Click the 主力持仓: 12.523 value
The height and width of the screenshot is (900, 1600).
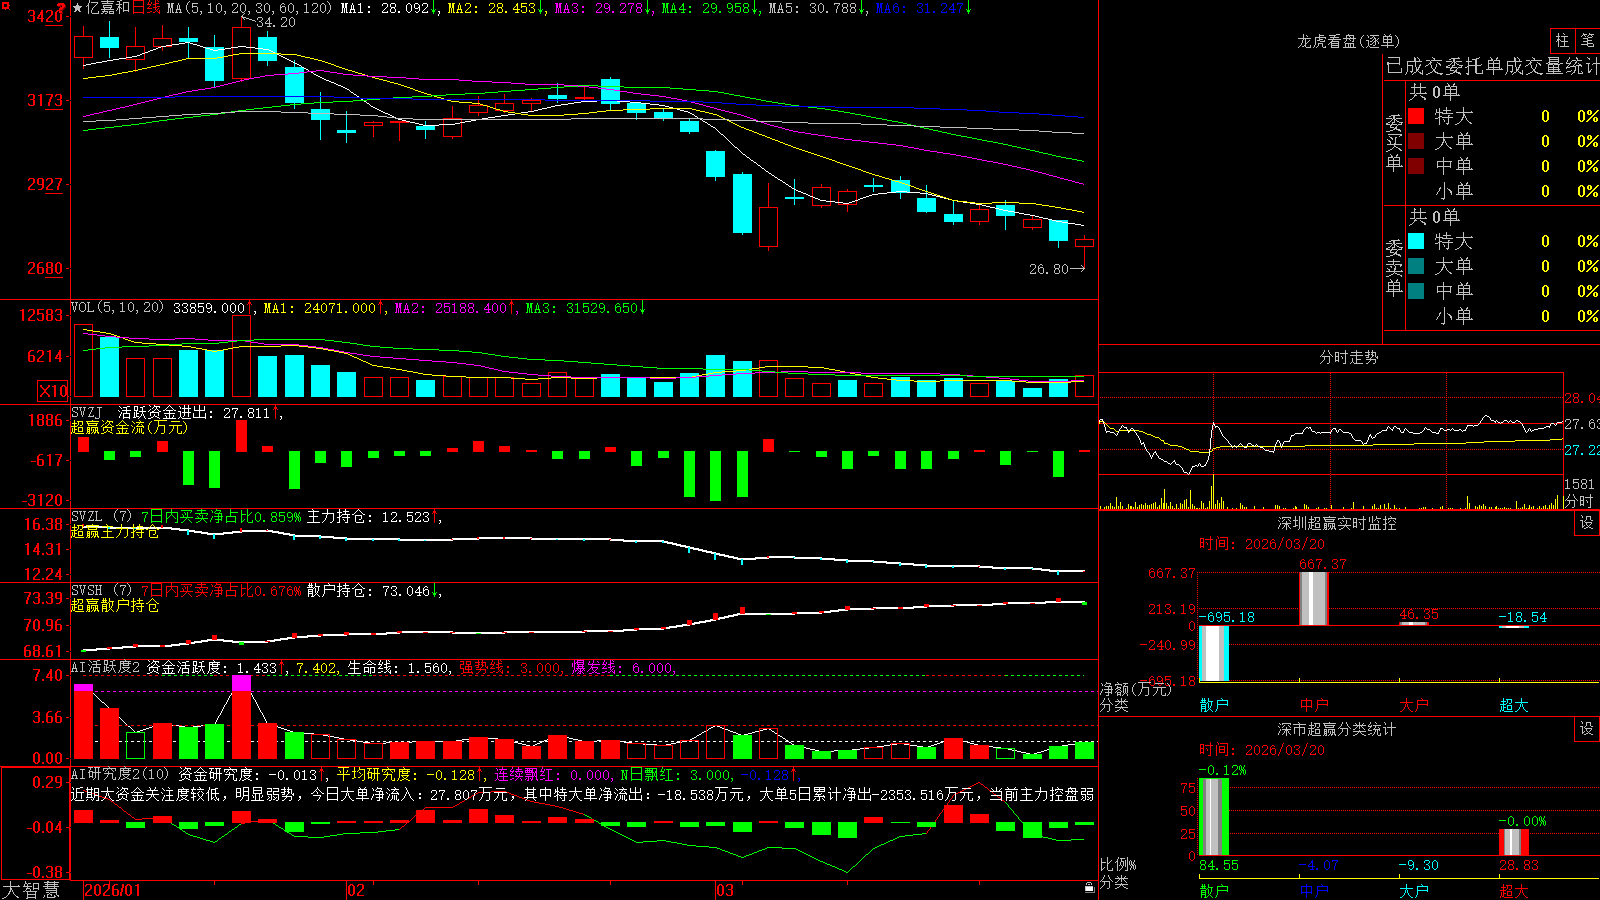(x=368, y=516)
